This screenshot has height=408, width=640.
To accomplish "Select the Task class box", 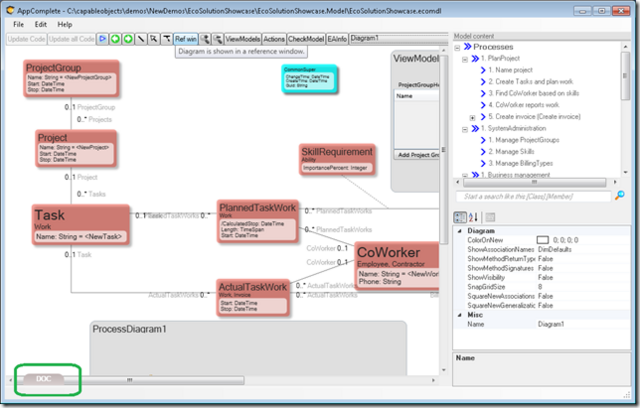I will tap(80, 225).
